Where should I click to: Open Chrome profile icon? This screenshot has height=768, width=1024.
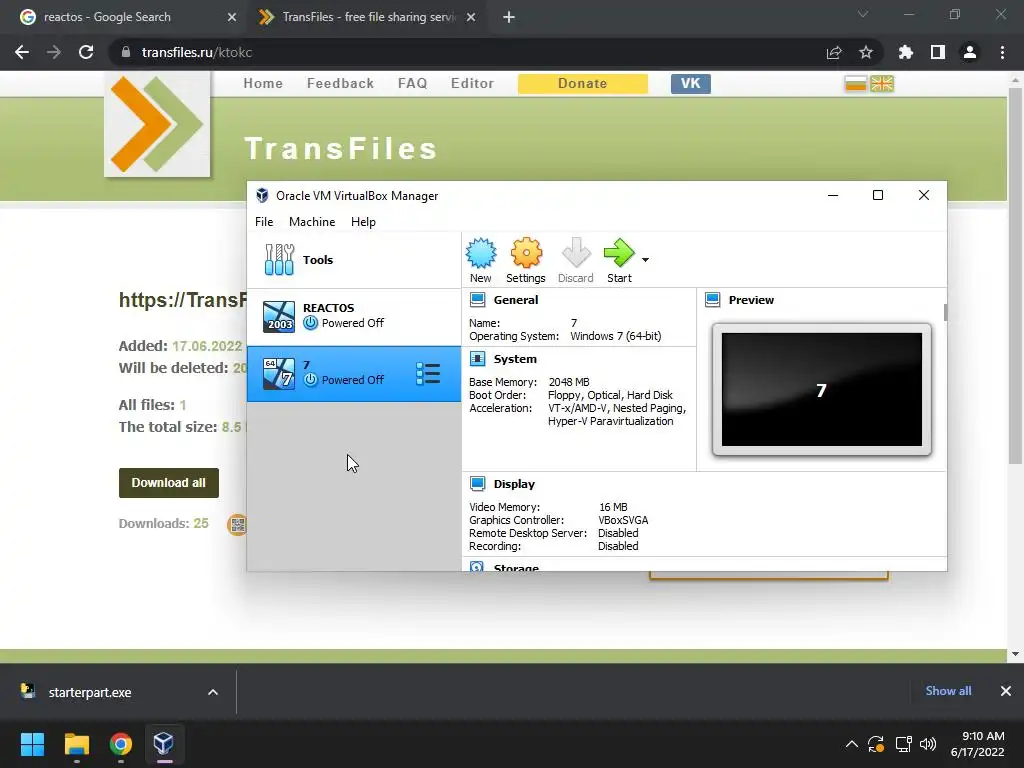(970, 52)
